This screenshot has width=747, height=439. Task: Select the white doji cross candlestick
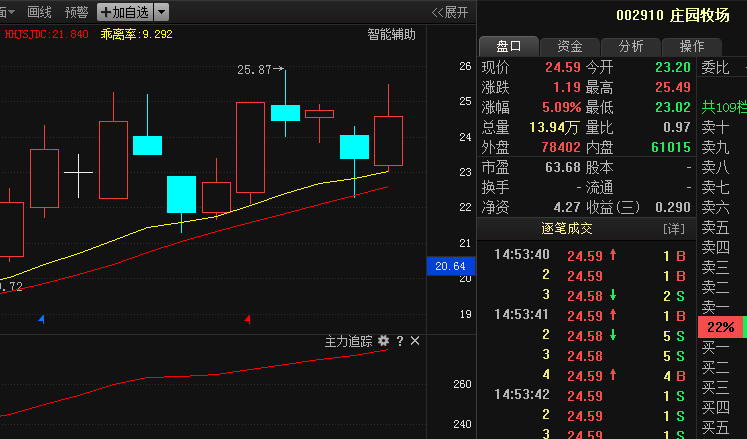pos(79,175)
